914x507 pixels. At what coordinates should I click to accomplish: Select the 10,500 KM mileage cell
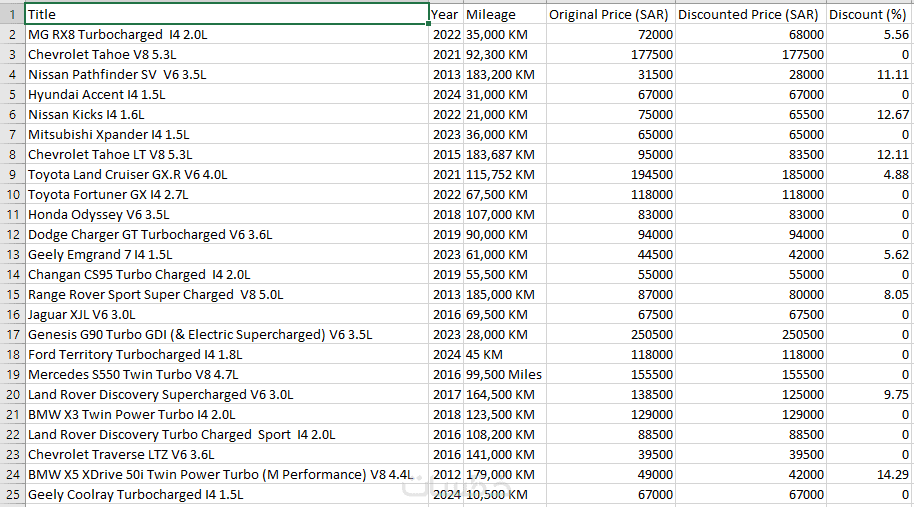(x=505, y=495)
